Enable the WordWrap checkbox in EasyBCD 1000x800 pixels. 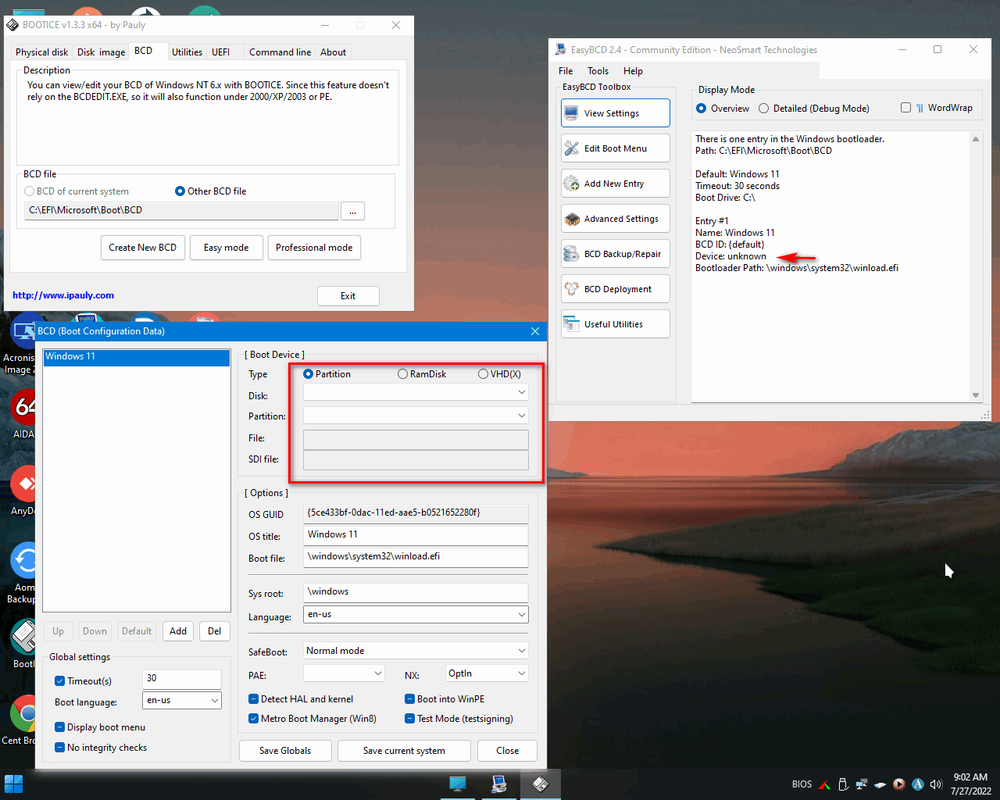(x=906, y=108)
